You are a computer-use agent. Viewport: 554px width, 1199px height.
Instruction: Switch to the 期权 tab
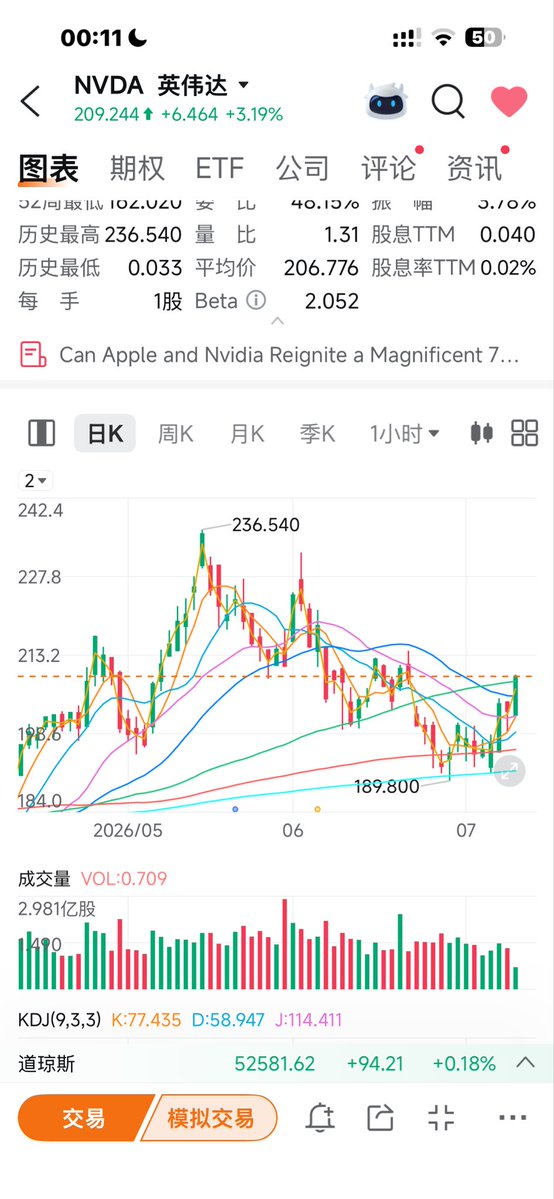(137, 168)
